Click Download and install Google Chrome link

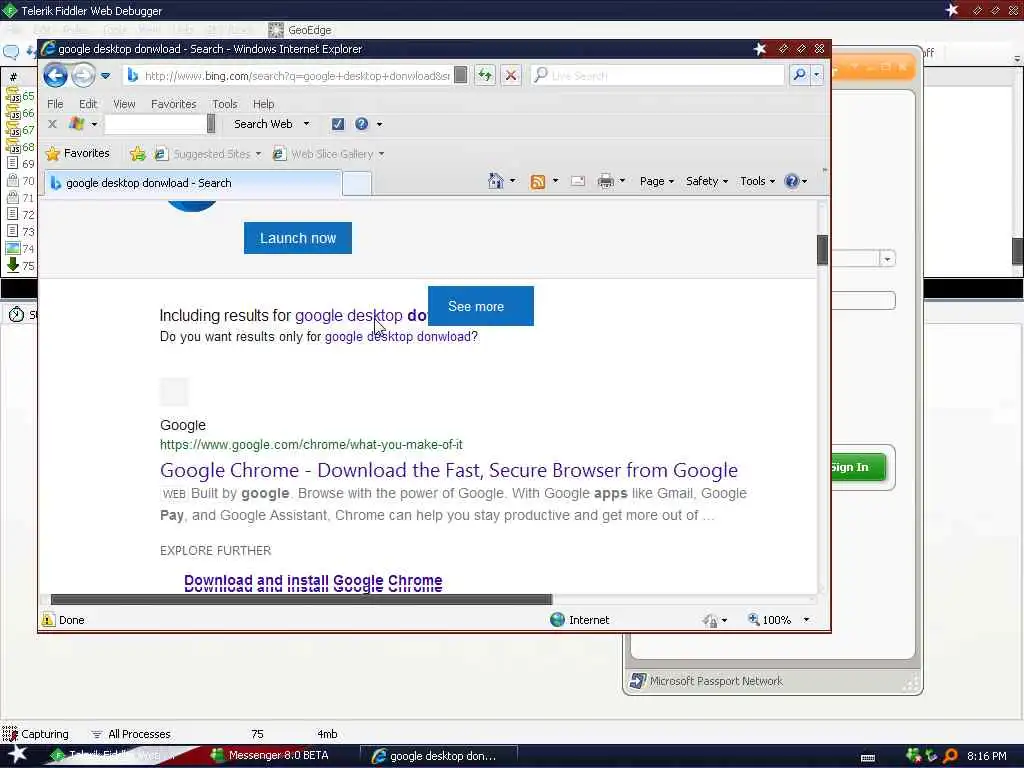[313, 581]
